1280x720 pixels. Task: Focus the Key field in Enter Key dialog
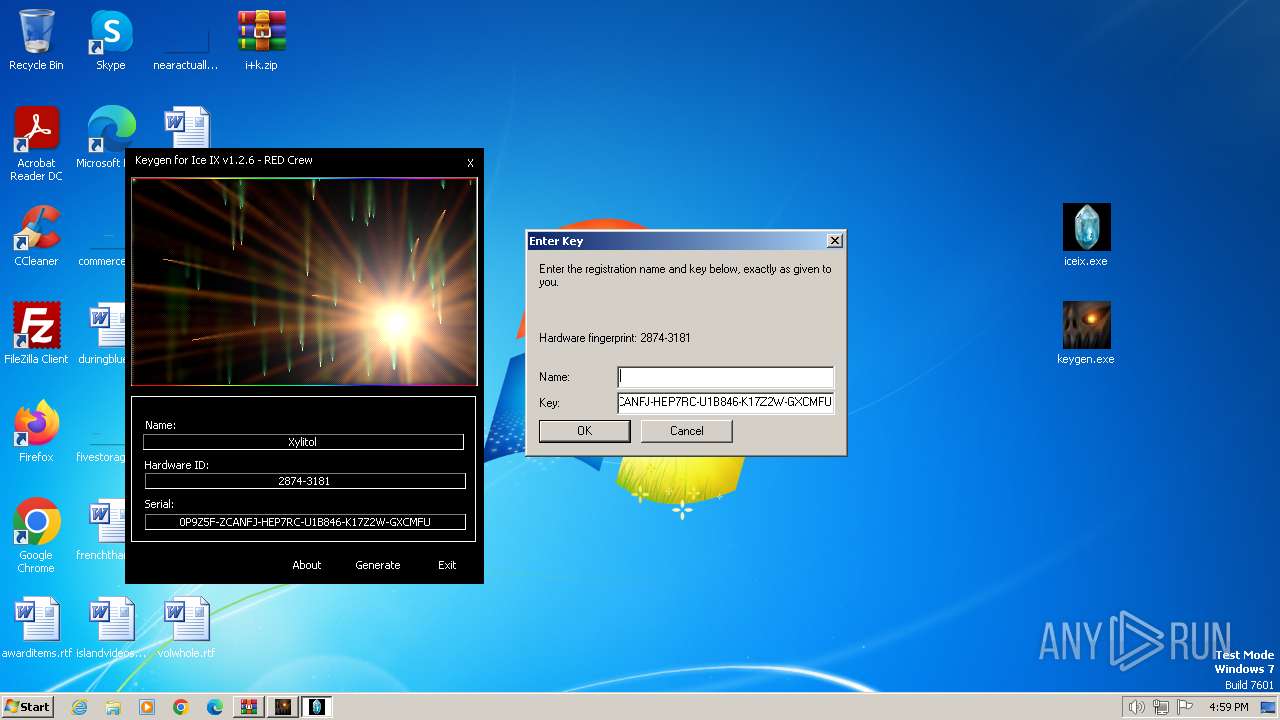click(725, 403)
